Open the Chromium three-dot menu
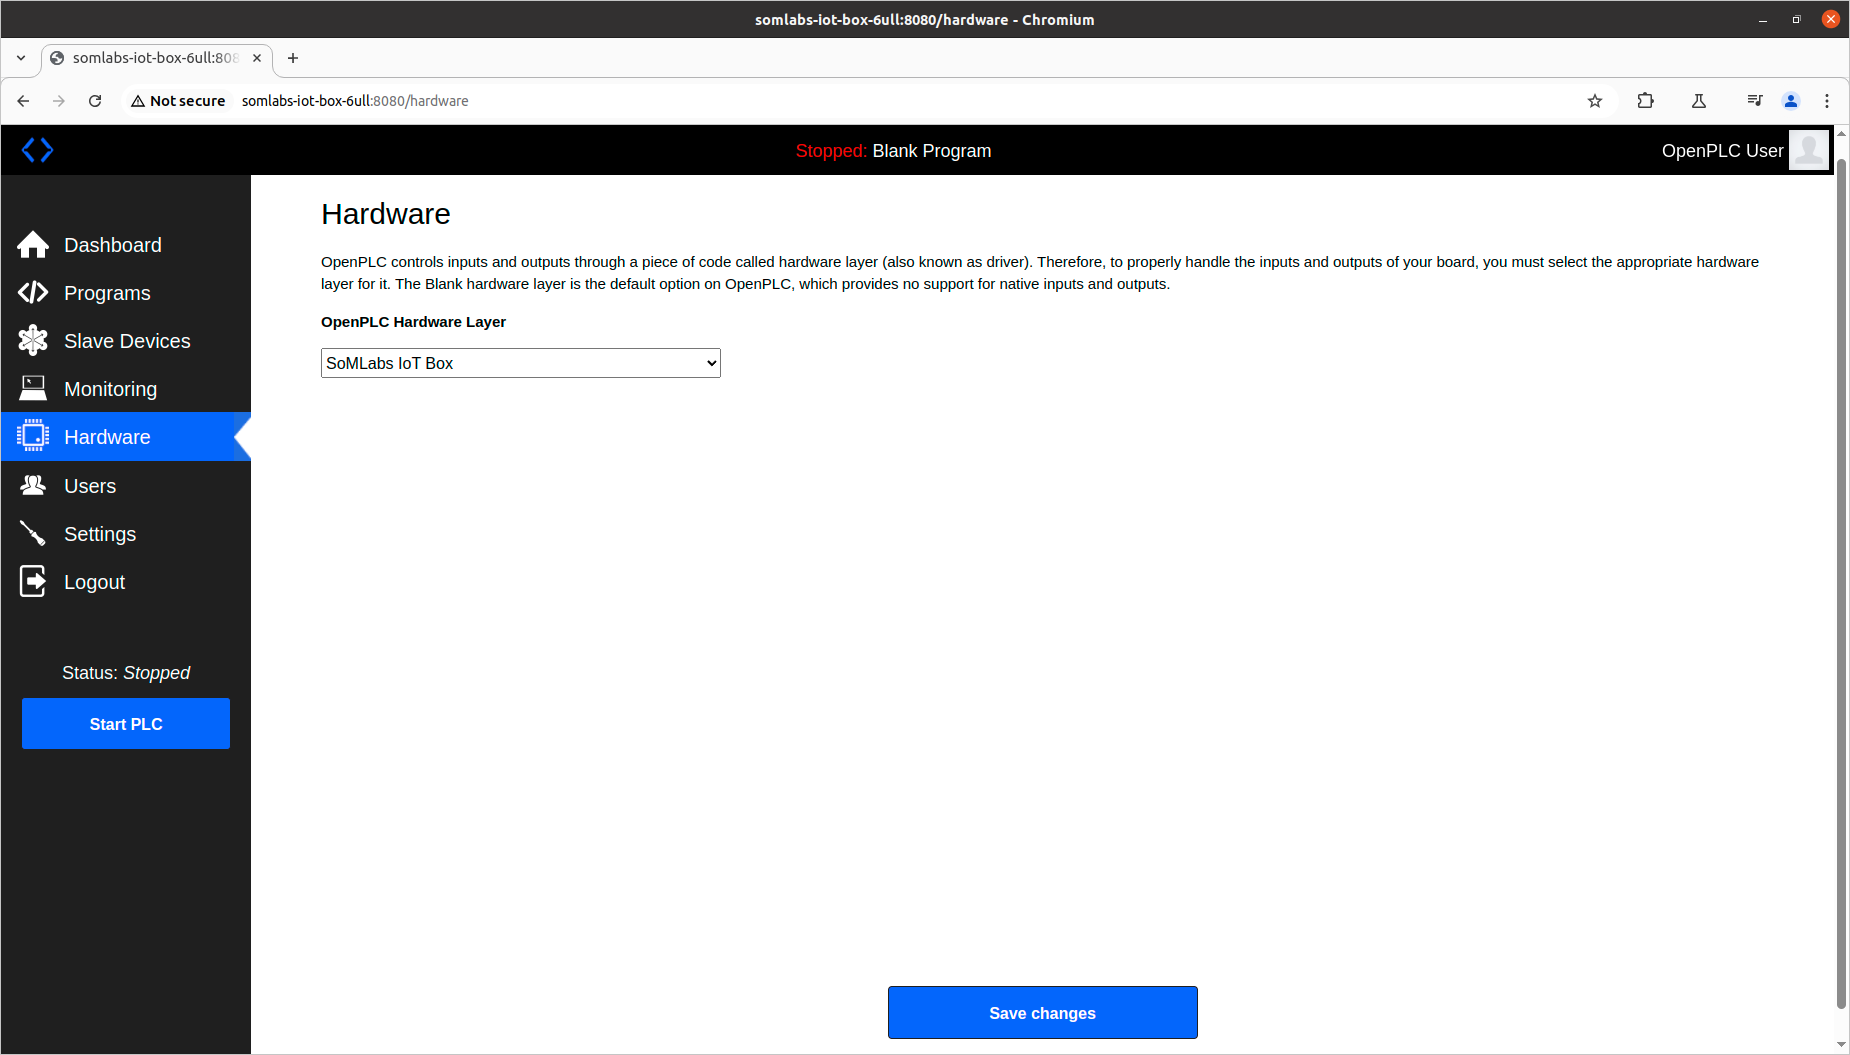Viewport: 1850px width, 1055px height. click(x=1826, y=101)
